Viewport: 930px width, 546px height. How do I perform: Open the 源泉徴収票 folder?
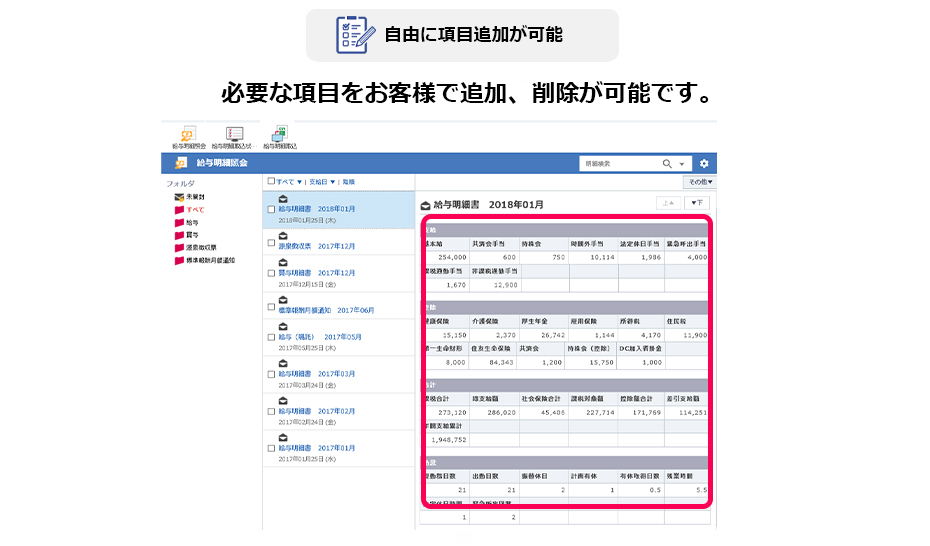(195, 248)
